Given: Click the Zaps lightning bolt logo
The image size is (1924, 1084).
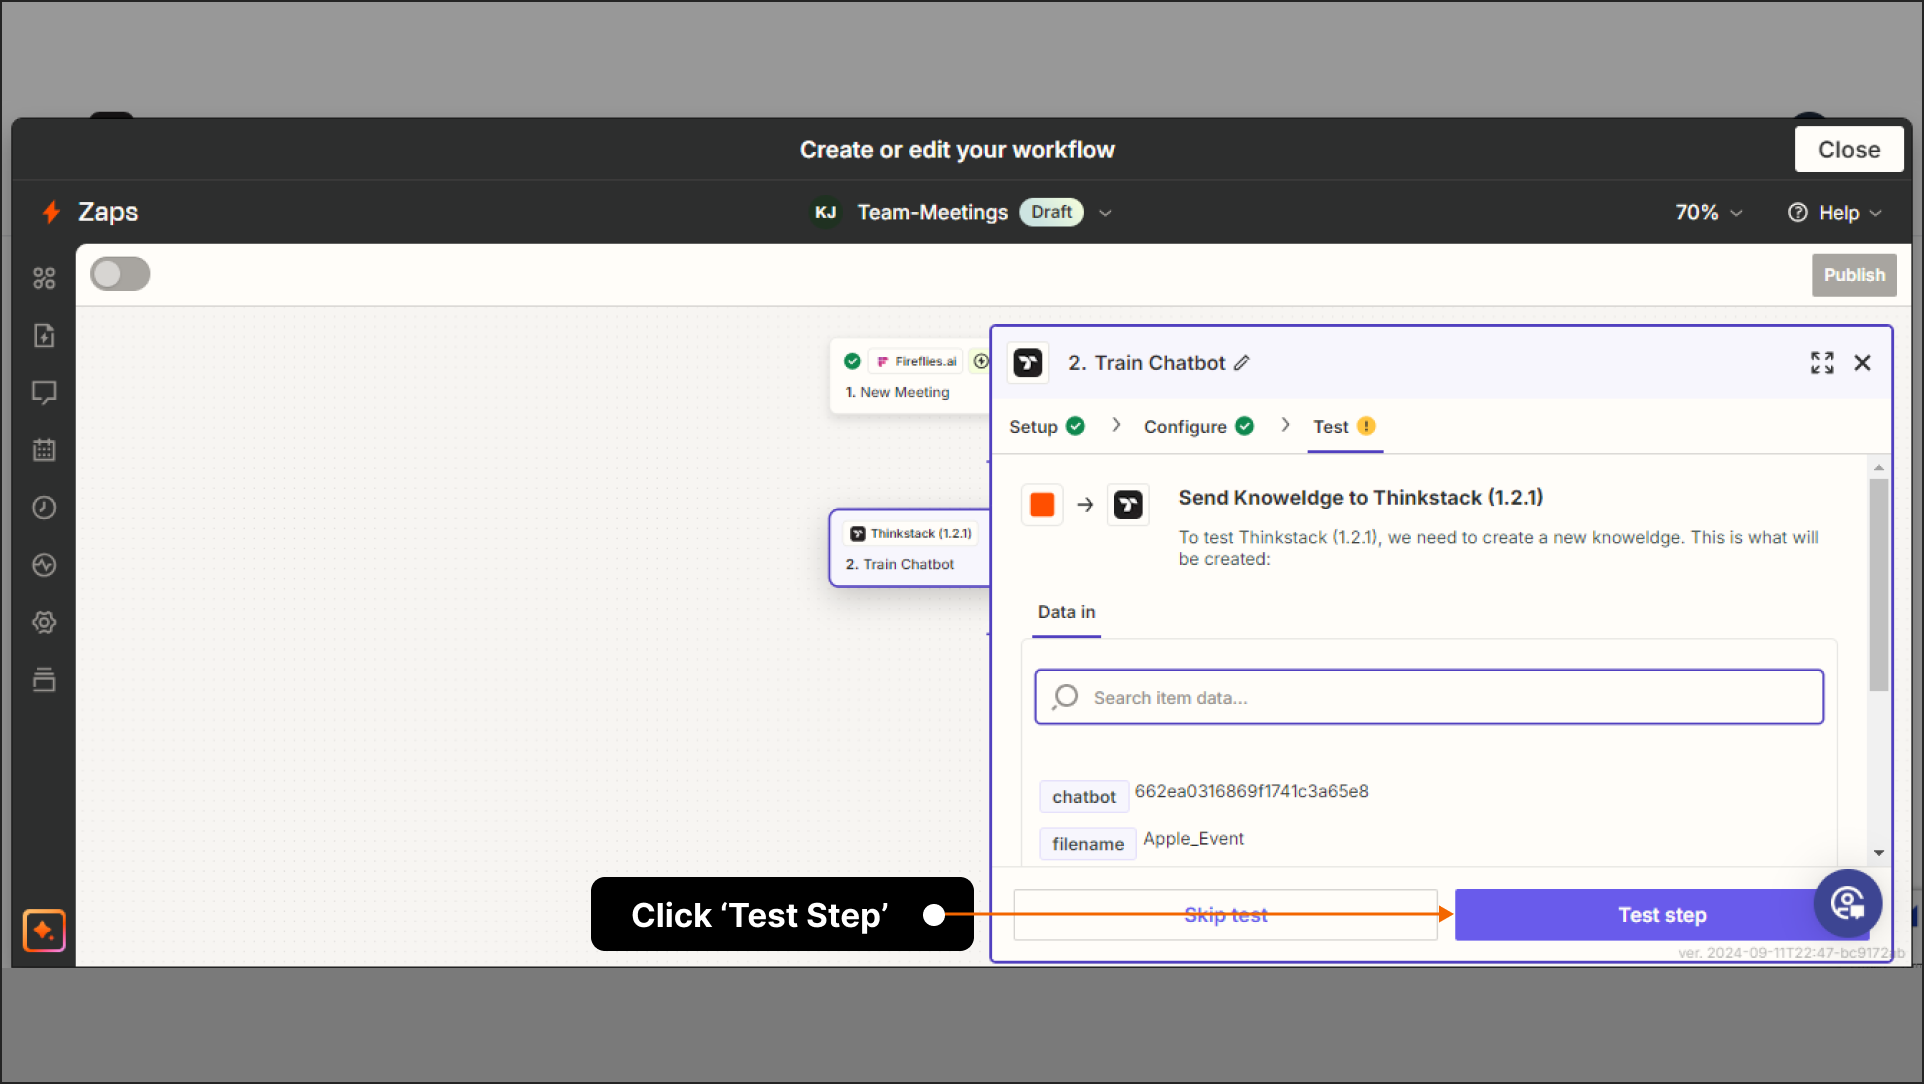Looking at the screenshot, I should tap(51, 212).
